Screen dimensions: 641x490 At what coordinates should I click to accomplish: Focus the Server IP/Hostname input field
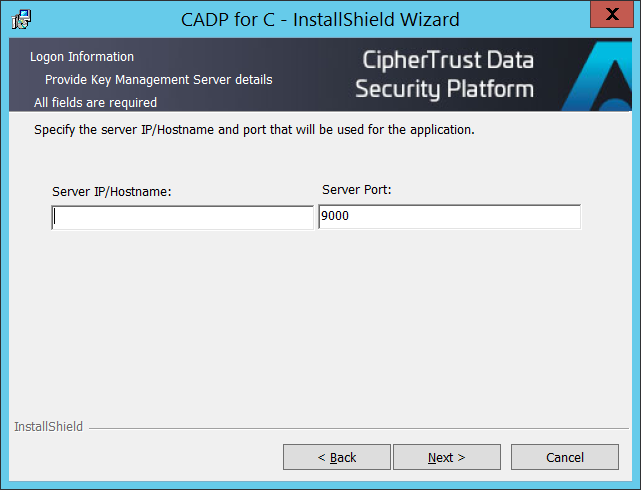coord(182,218)
